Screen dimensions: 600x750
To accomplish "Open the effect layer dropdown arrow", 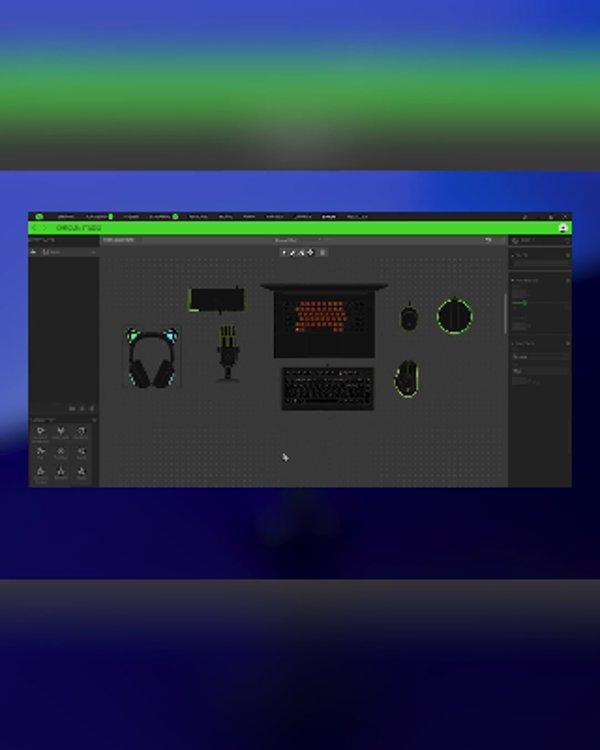I will pyautogui.click(x=93, y=252).
